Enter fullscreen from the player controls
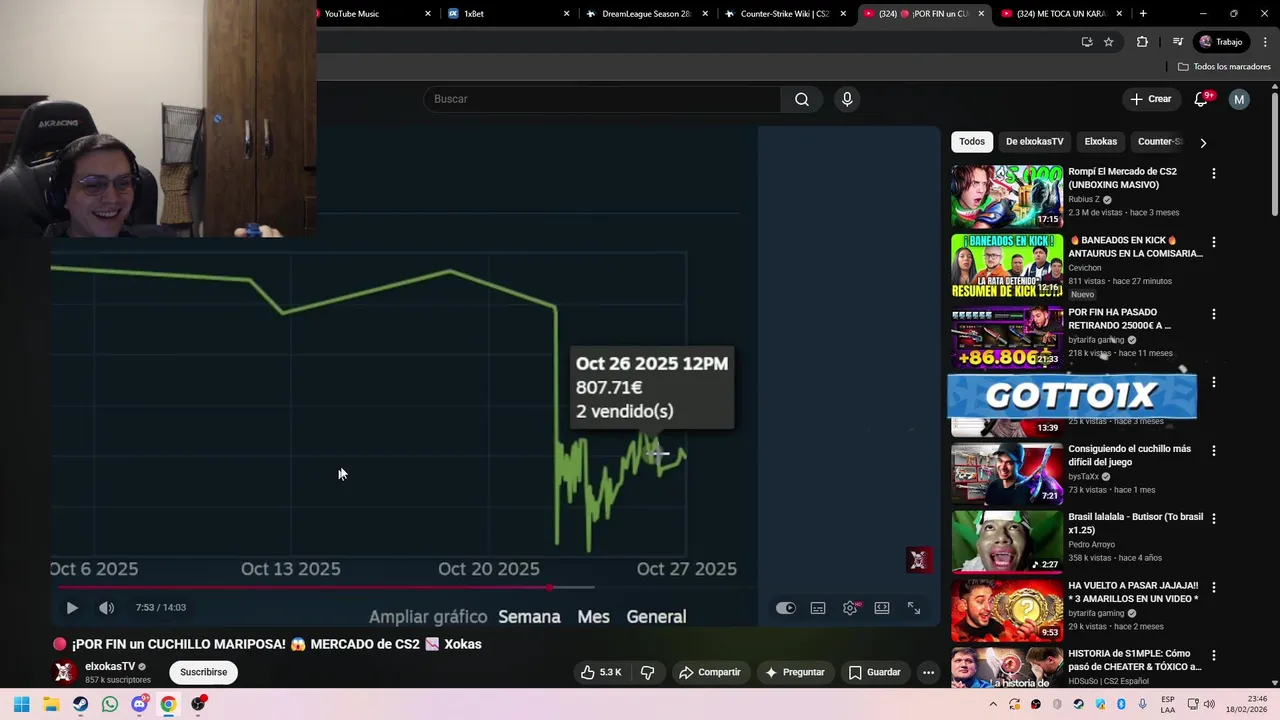 point(914,608)
